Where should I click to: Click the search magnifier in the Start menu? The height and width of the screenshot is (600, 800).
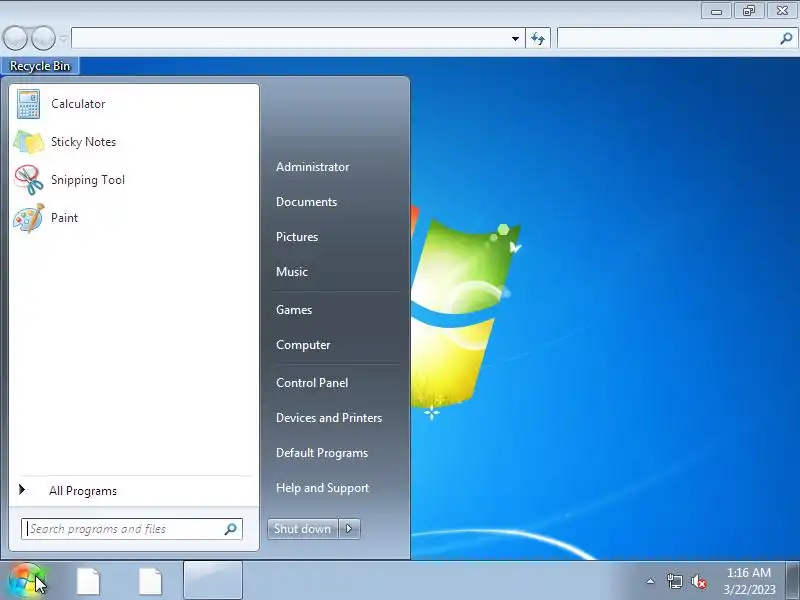231,529
